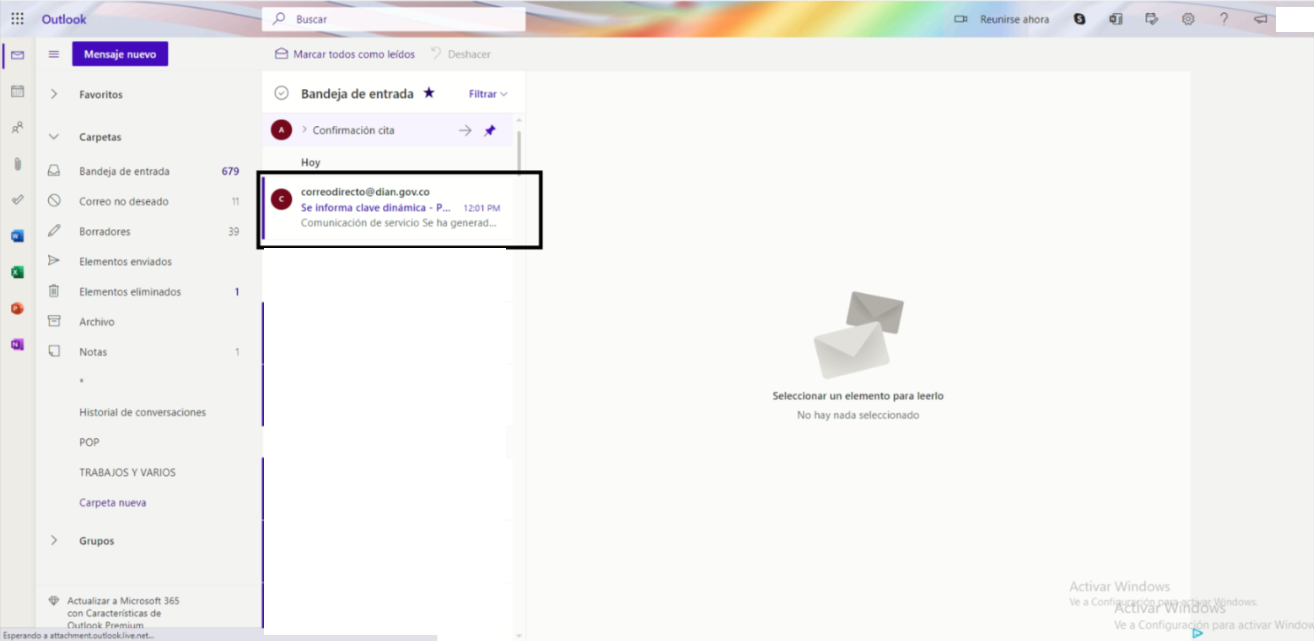Open the Settings gear icon
Image resolution: width=1314 pixels, height=641 pixels.
(1188, 19)
